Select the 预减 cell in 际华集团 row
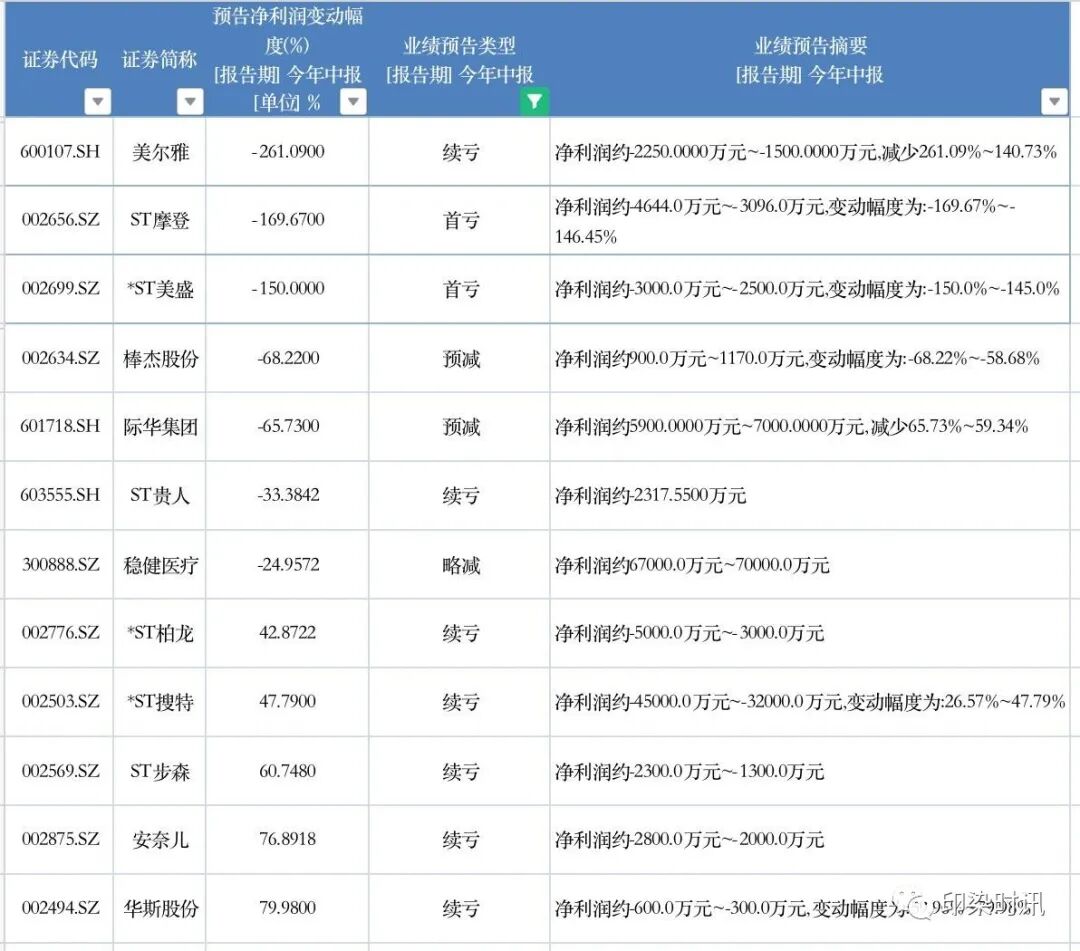1080x951 pixels. point(459,426)
